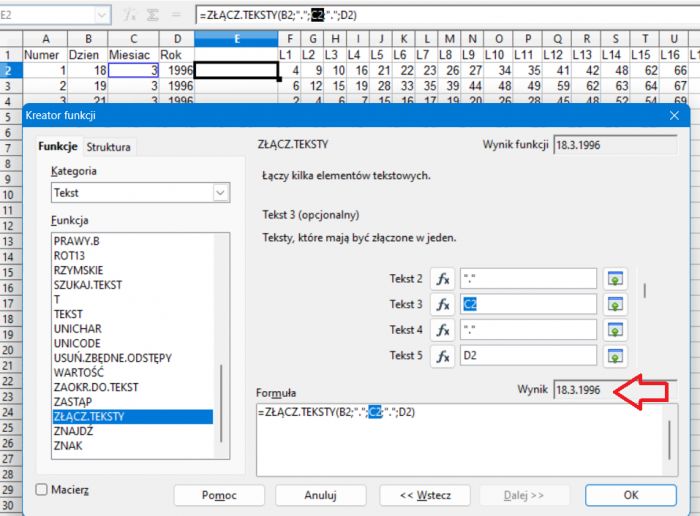The height and width of the screenshot is (516, 700).
Task: Click into the Tekst 4 input field
Action: point(528,330)
